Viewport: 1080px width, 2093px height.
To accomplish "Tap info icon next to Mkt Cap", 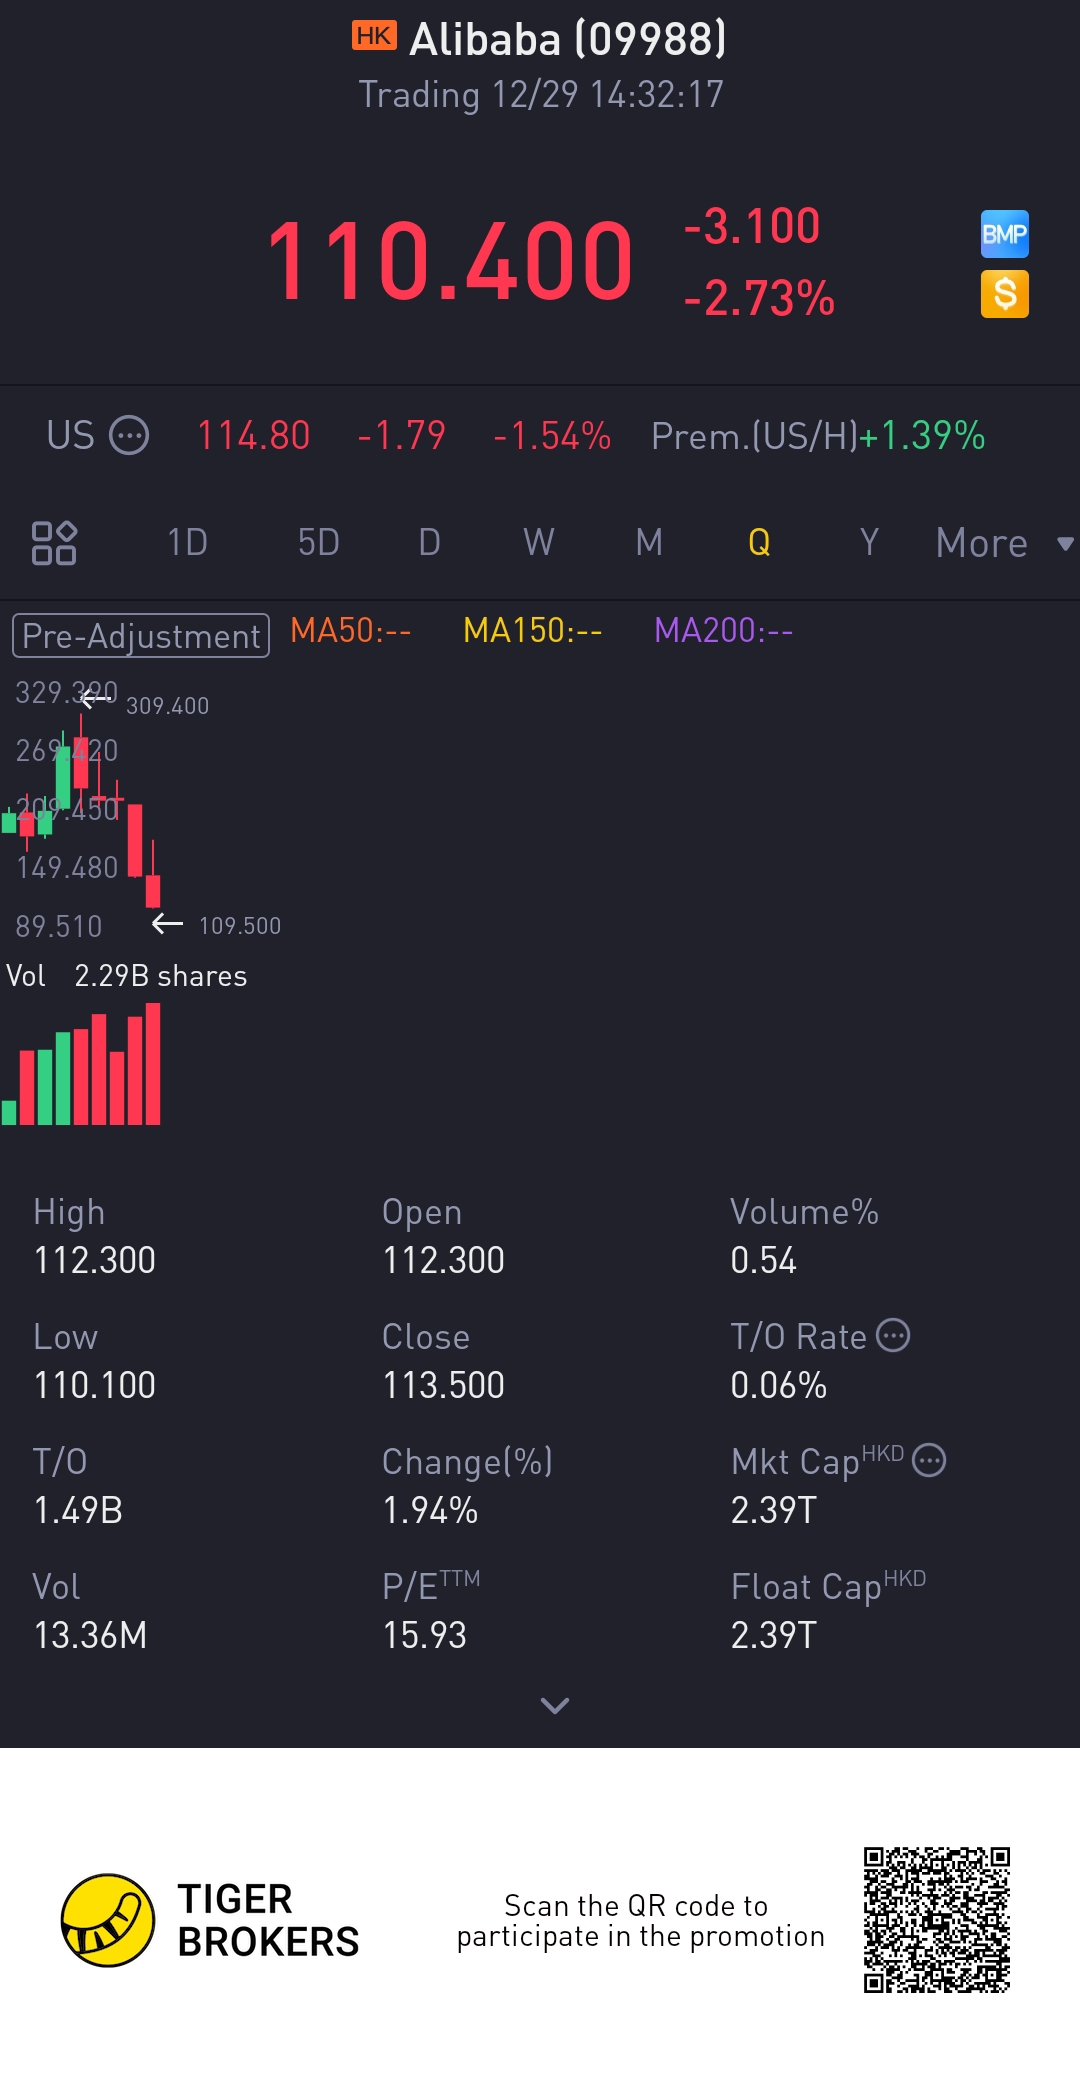I will [x=929, y=1460].
